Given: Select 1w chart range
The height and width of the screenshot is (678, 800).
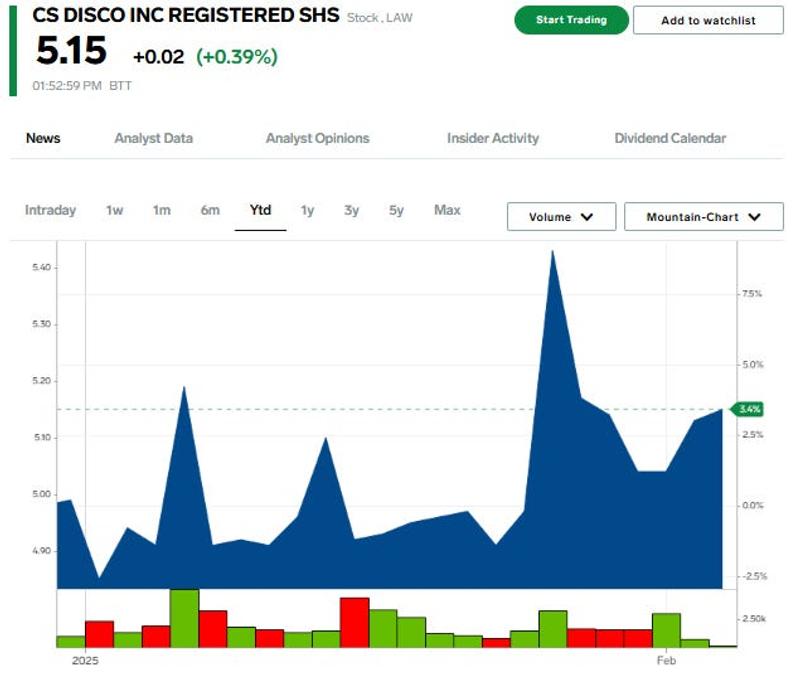Looking at the screenshot, I should click(x=114, y=210).
